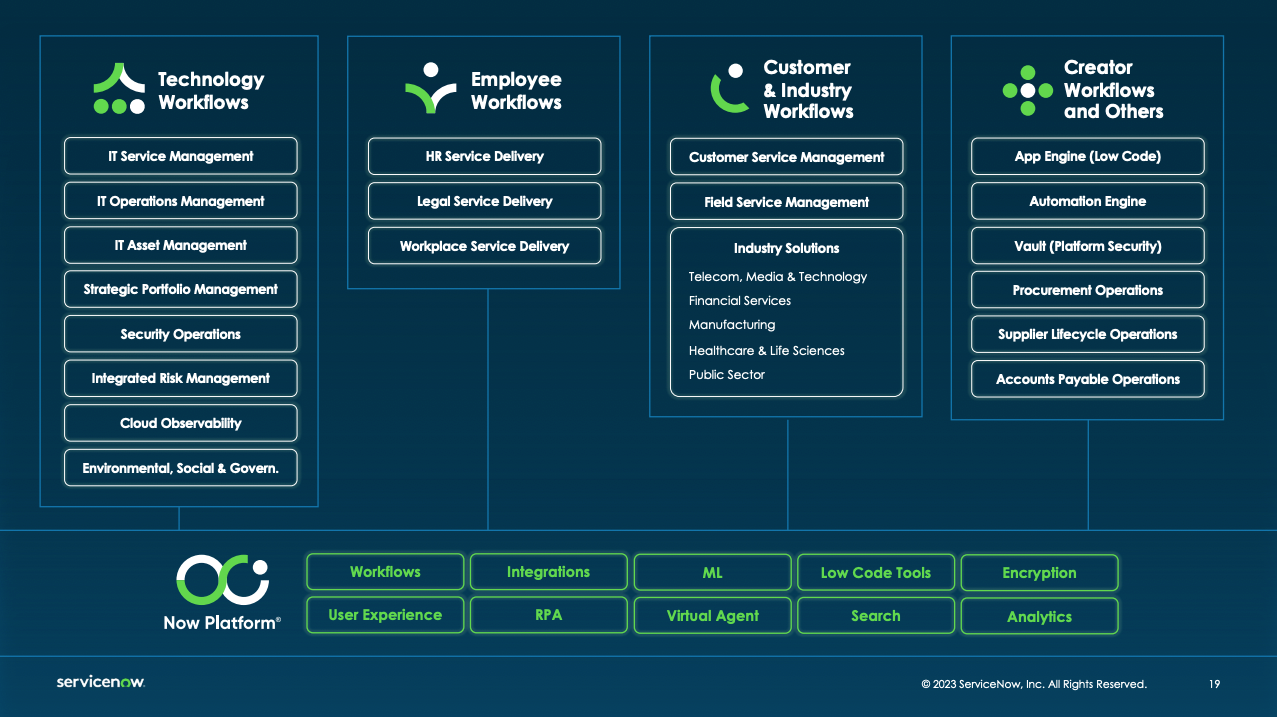Toggle the Encryption capability
The height and width of the screenshot is (717, 1277).
click(x=1039, y=572)
